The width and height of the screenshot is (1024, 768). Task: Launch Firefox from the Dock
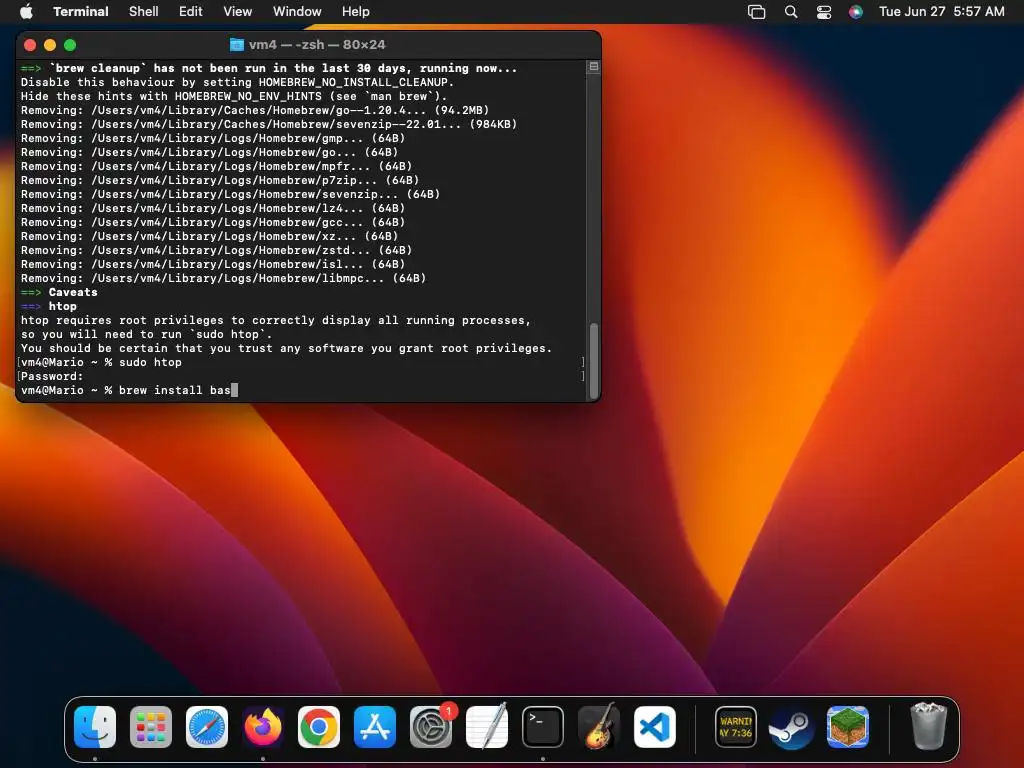(263, 726)
